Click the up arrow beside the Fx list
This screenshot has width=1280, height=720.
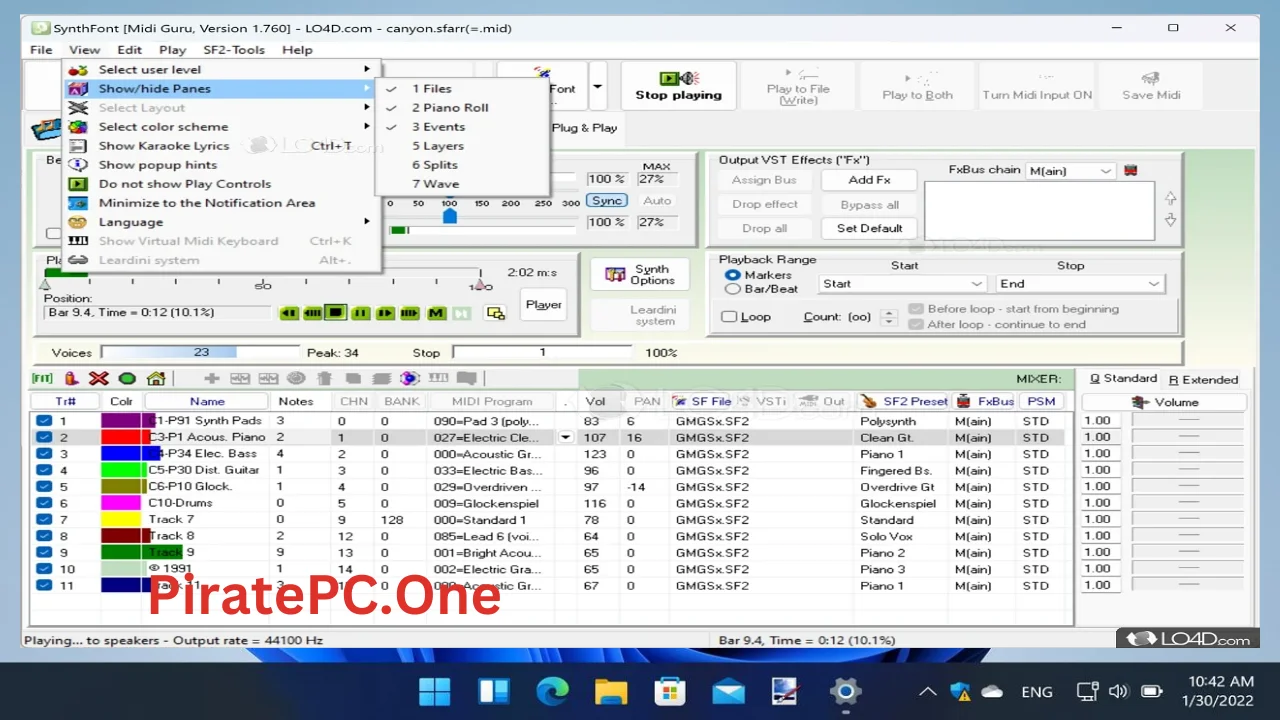tap(1171, 199)
